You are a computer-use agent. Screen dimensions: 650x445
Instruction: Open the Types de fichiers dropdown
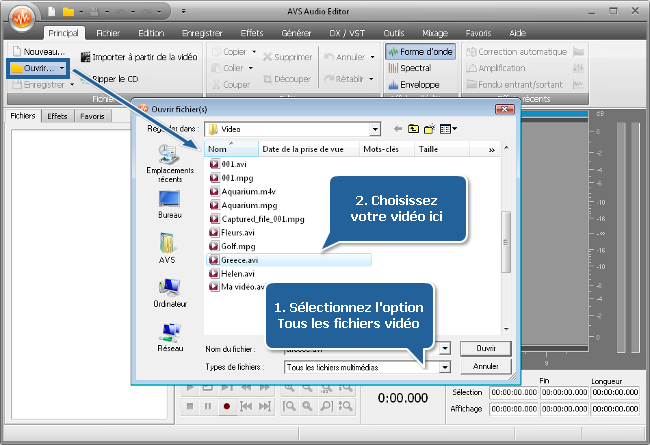pos(445,367)
